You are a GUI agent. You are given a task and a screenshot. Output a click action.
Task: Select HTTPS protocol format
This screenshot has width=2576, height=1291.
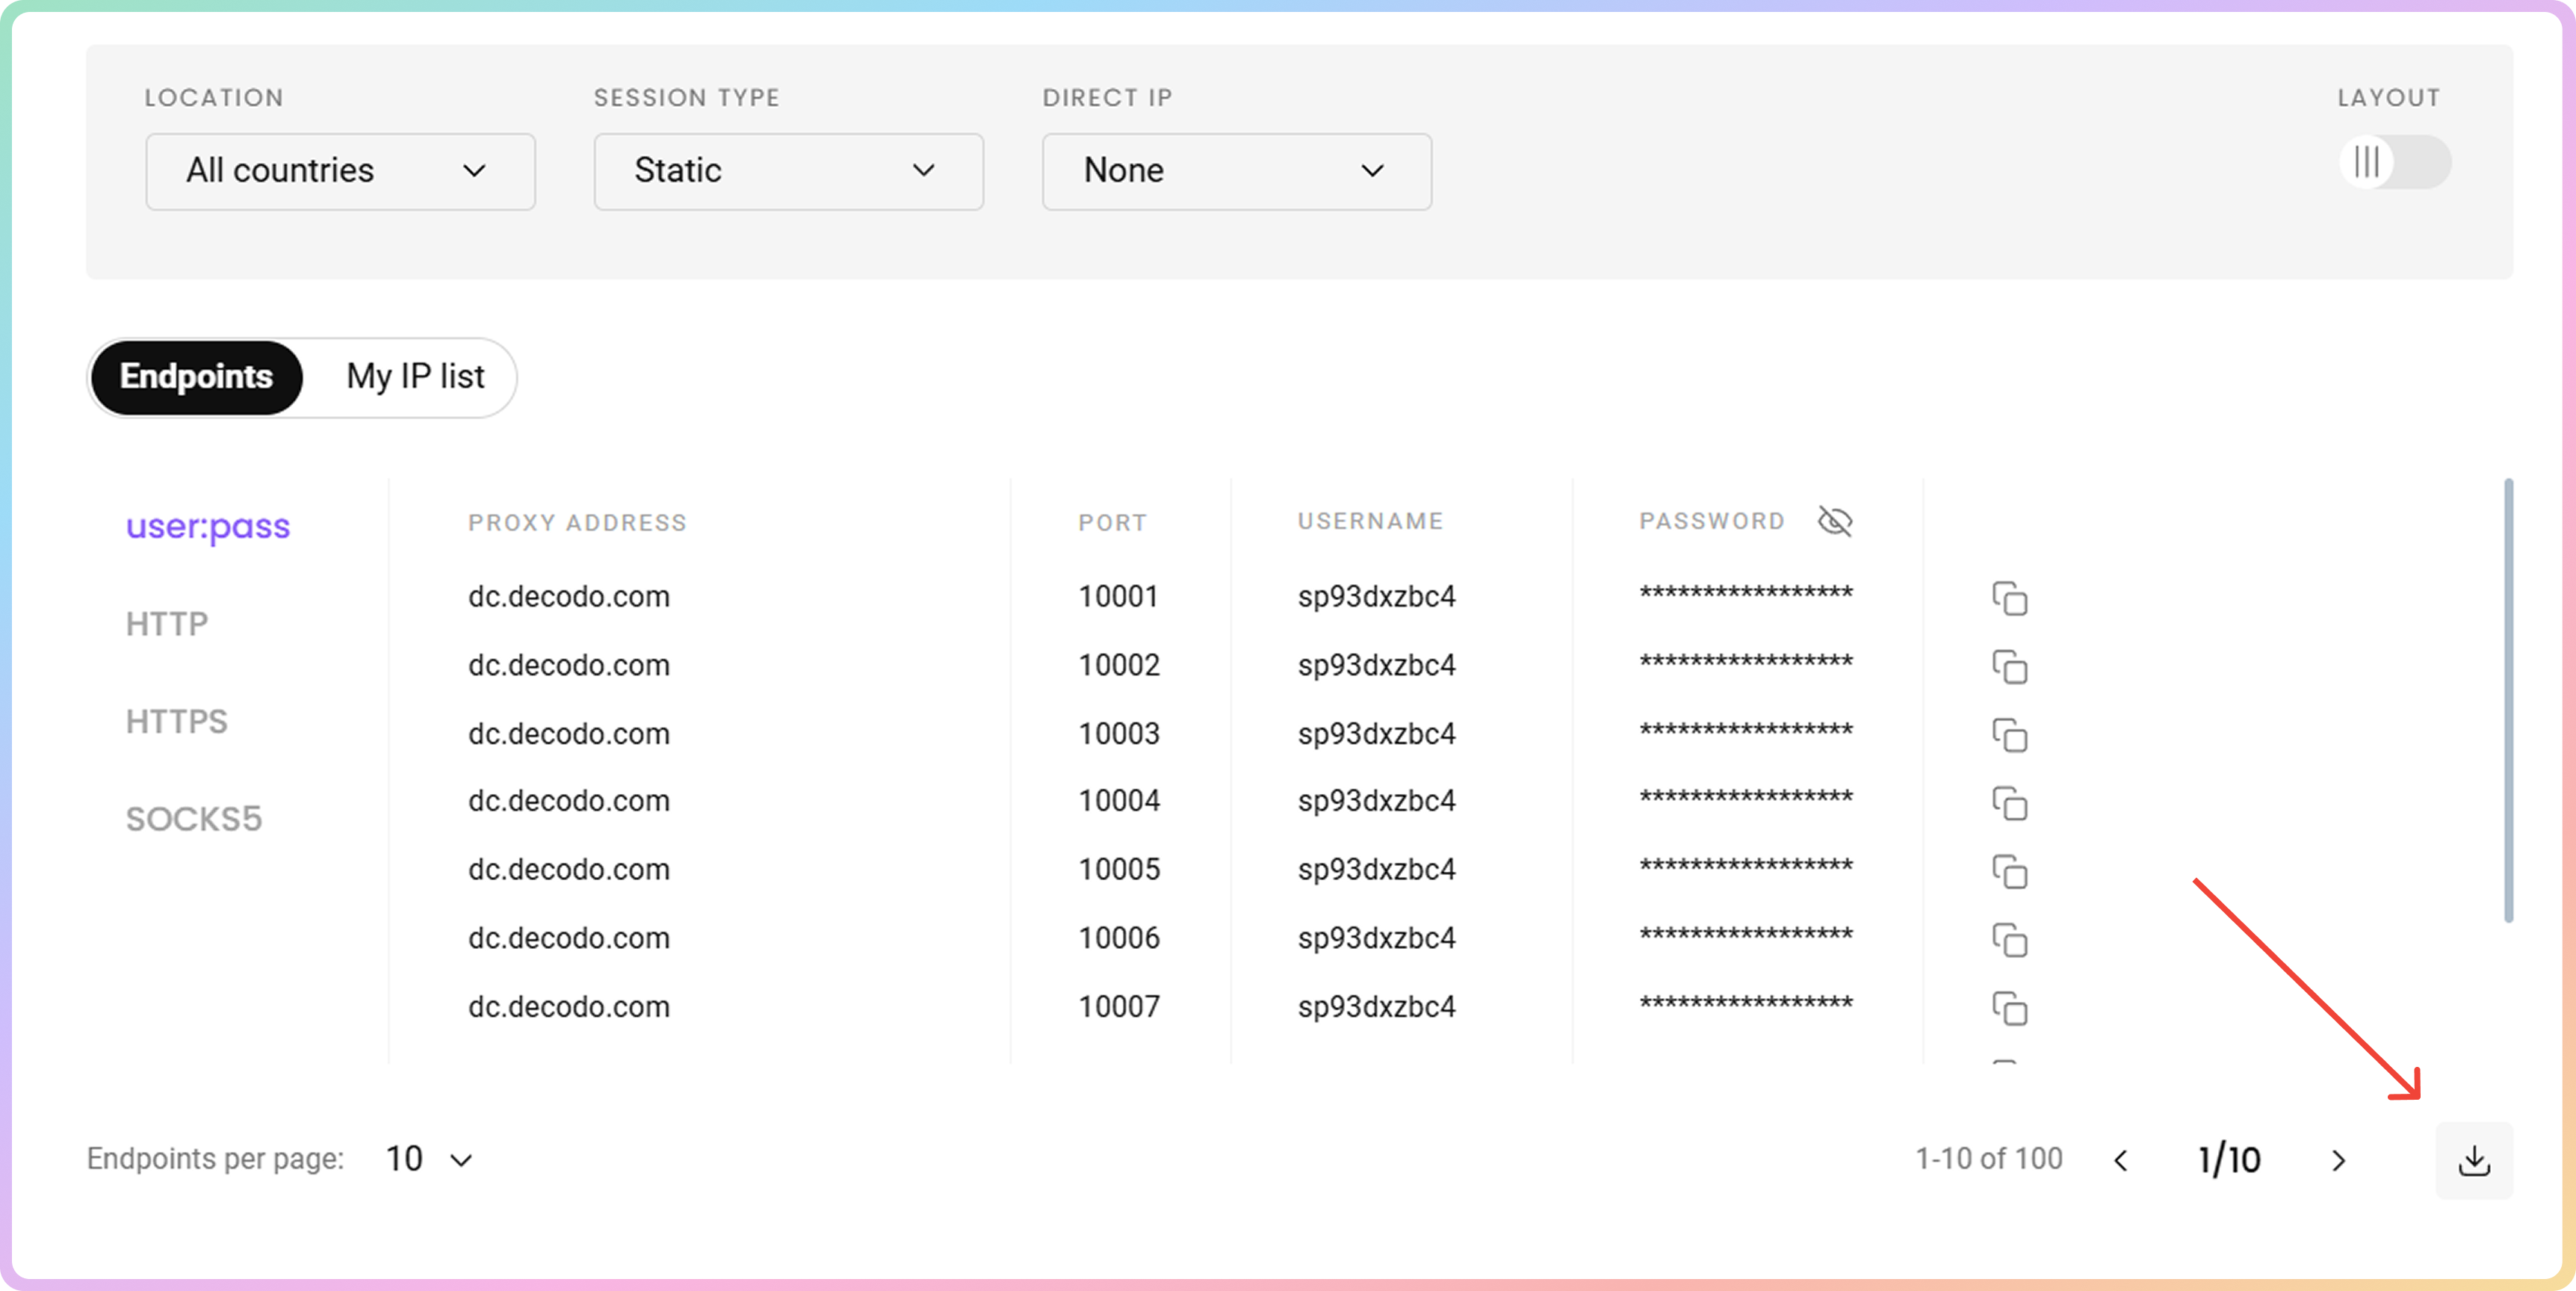coord(177,721)
